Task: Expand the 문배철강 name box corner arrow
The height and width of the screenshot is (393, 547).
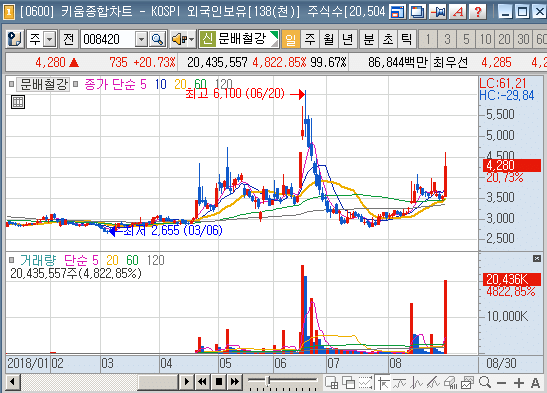Action: pyautogui.click(x=274, y=39)
